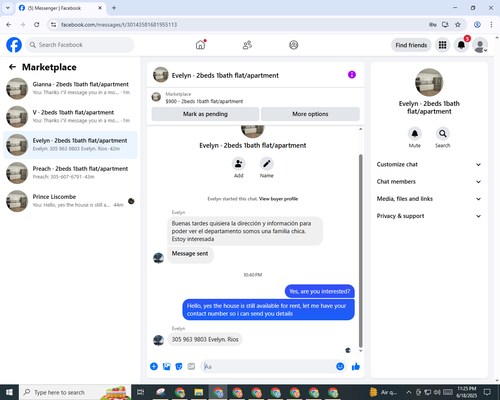Click the 10:40 PM timestamp

pyautogui.click(x=253, y=275)
